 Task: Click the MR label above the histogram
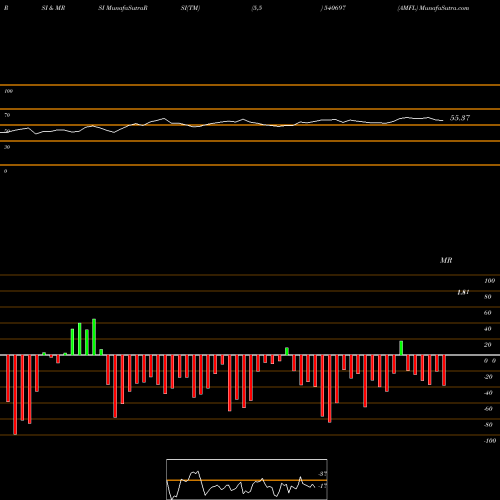tap(446, 260)
